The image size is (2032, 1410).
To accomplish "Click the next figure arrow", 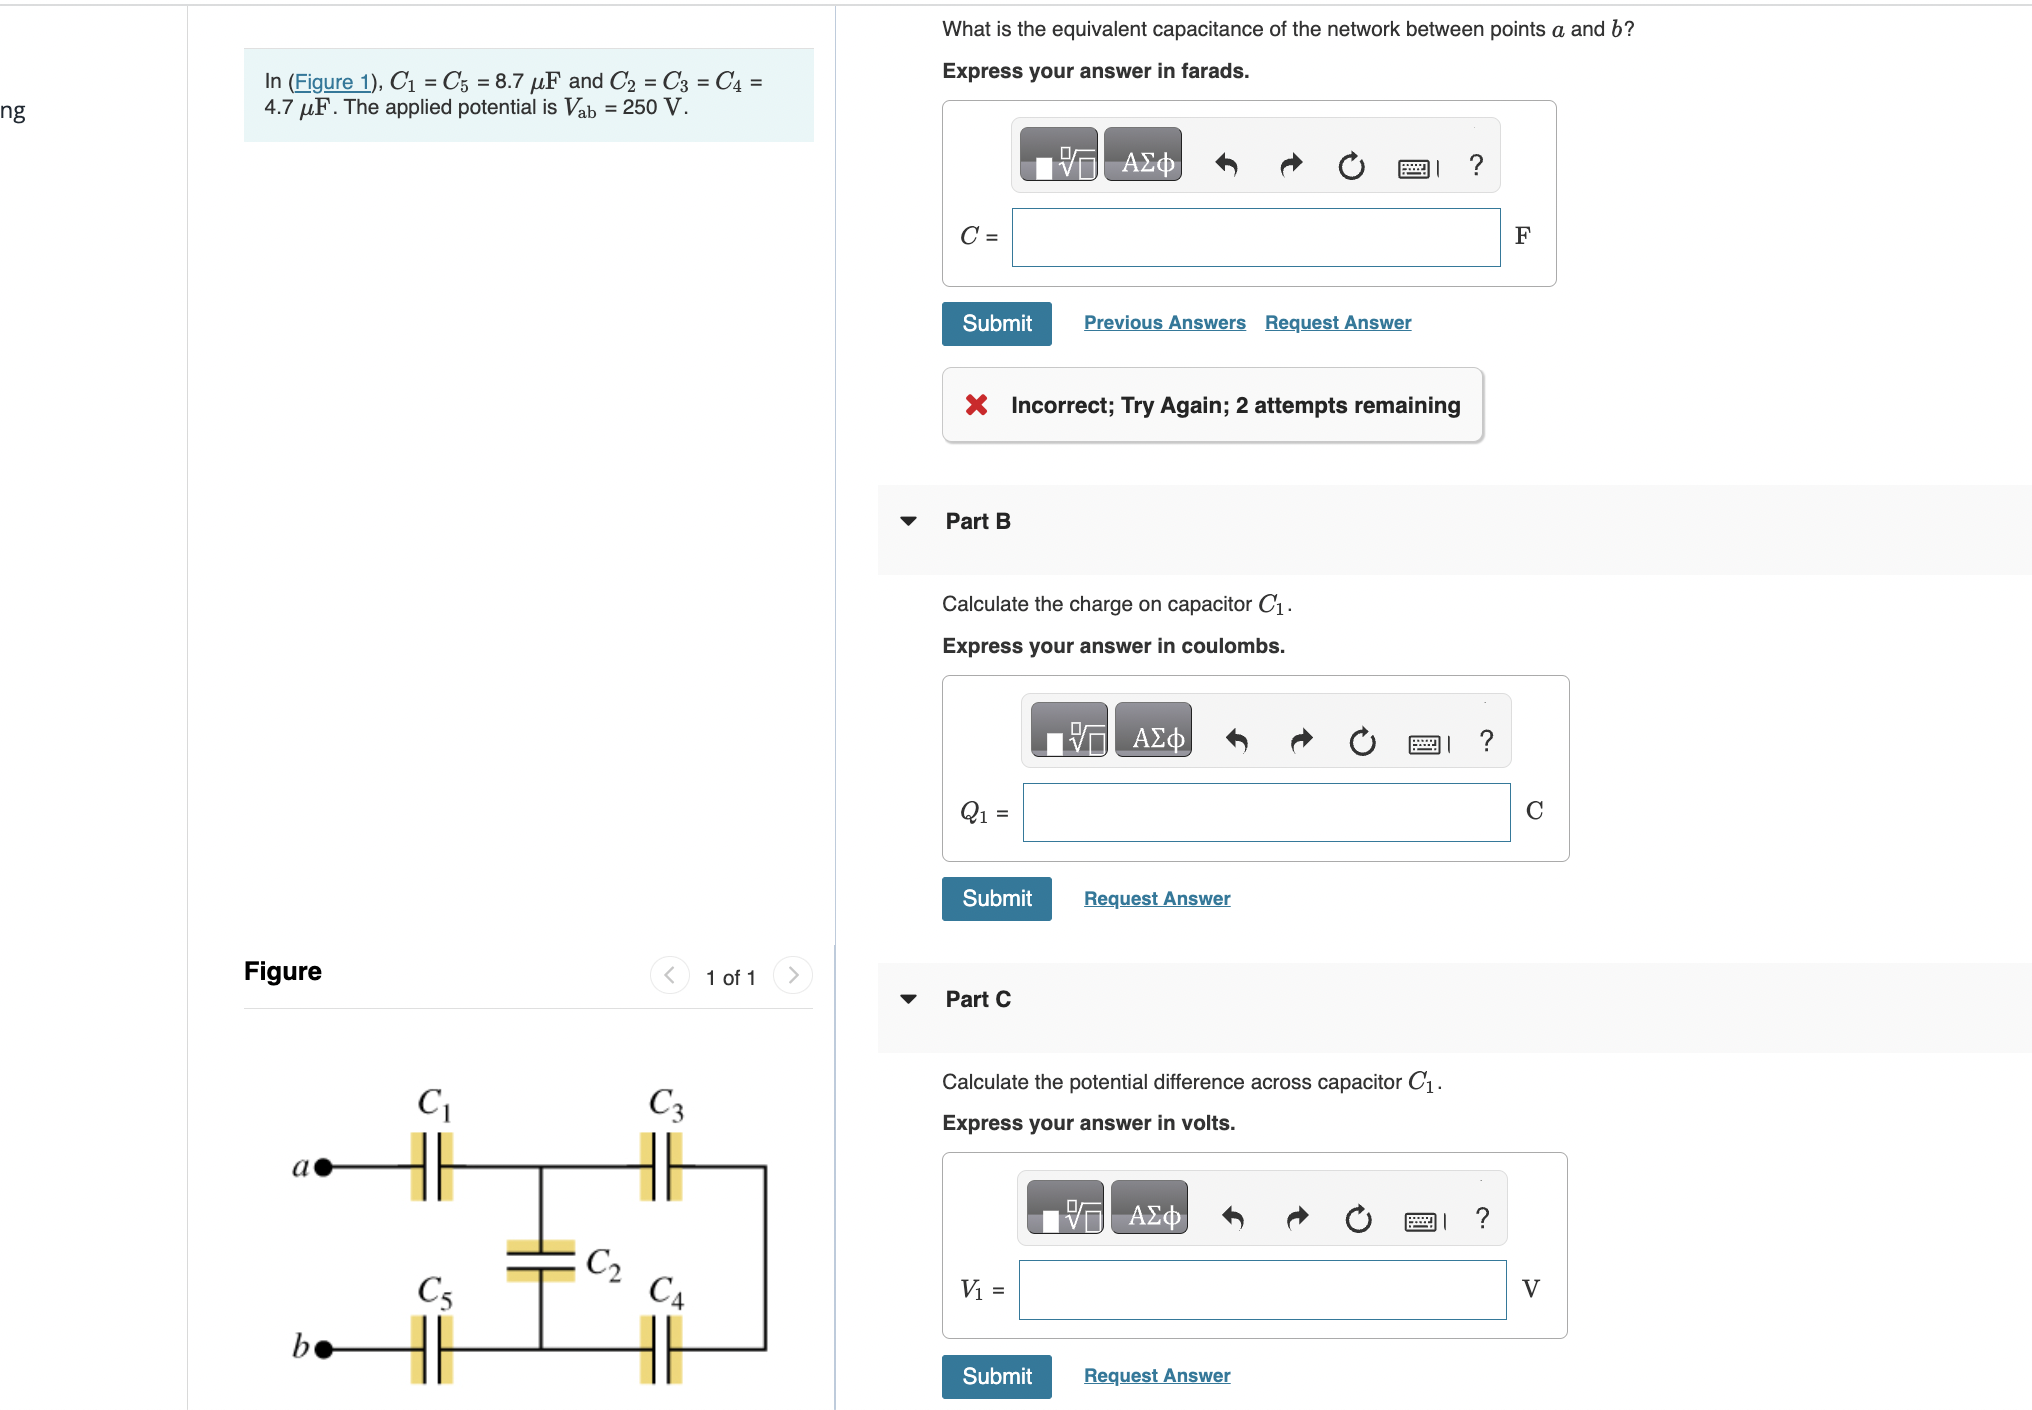I will (793, 974).
